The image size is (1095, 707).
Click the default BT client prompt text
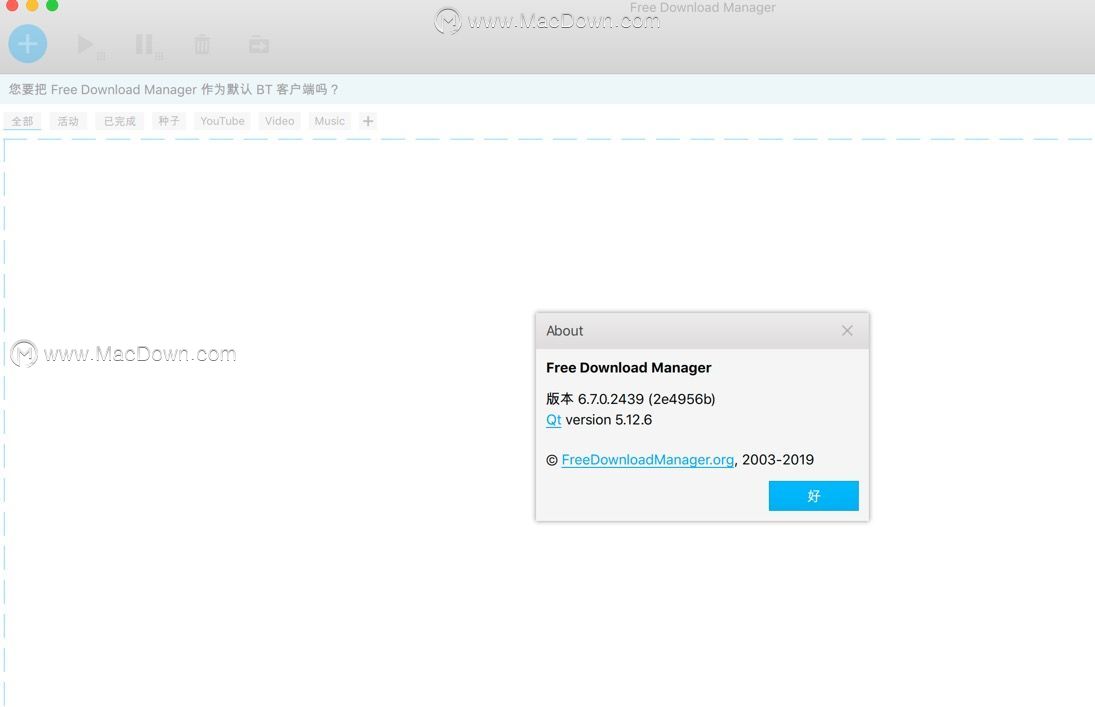pyautogui.click(x=174, y=89)
